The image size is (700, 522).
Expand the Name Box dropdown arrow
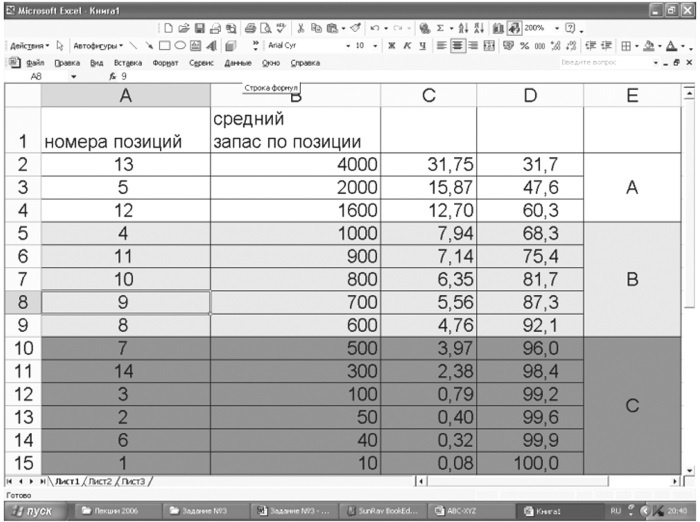click(74, 75)
